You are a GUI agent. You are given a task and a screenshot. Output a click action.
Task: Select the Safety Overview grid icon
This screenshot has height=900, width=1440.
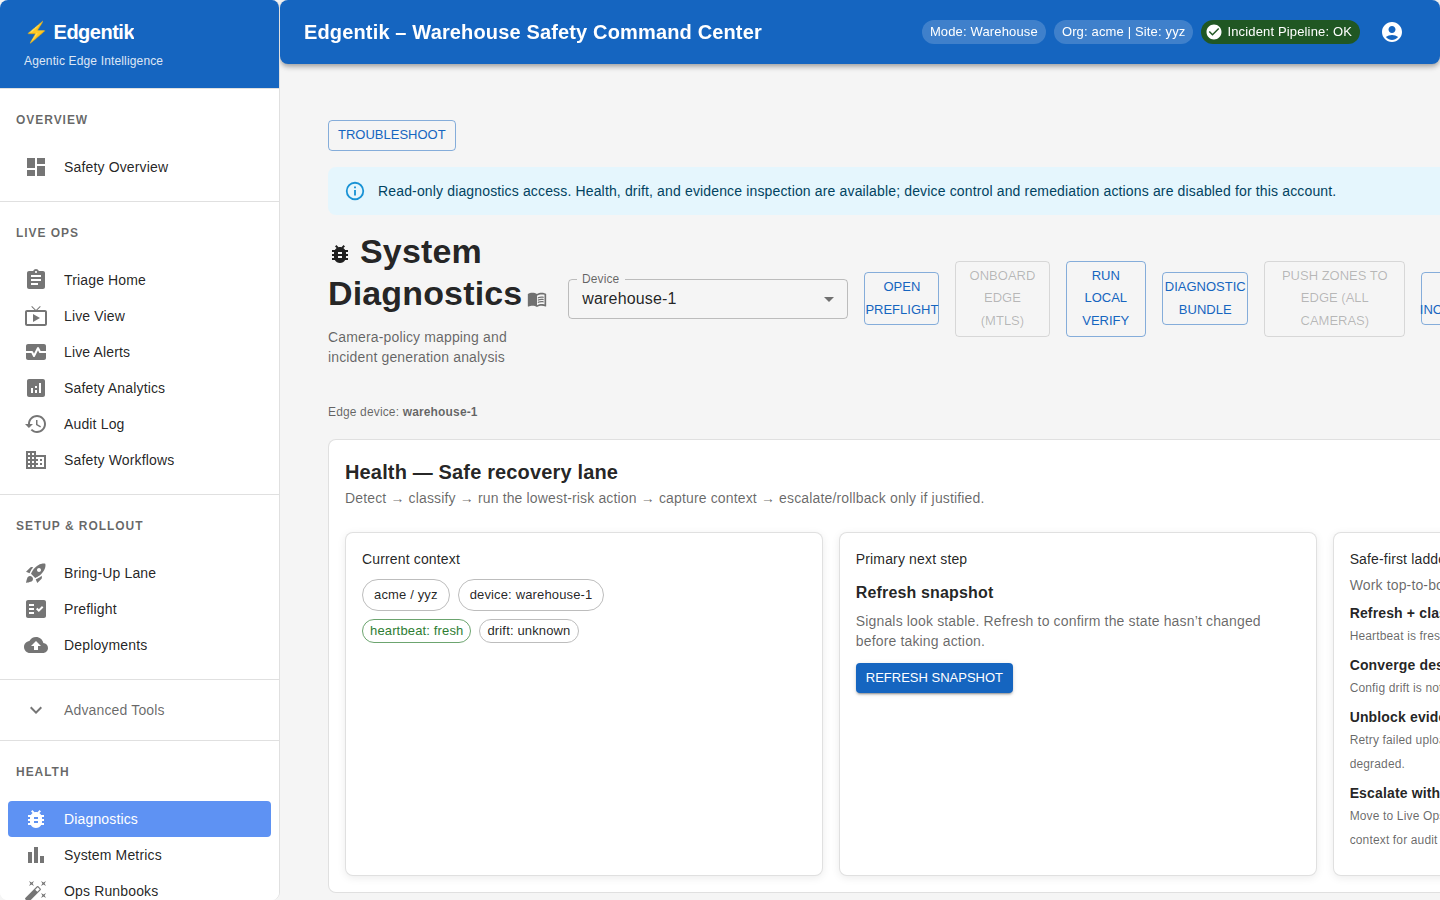pyautogui.click(x=36, y=167)
